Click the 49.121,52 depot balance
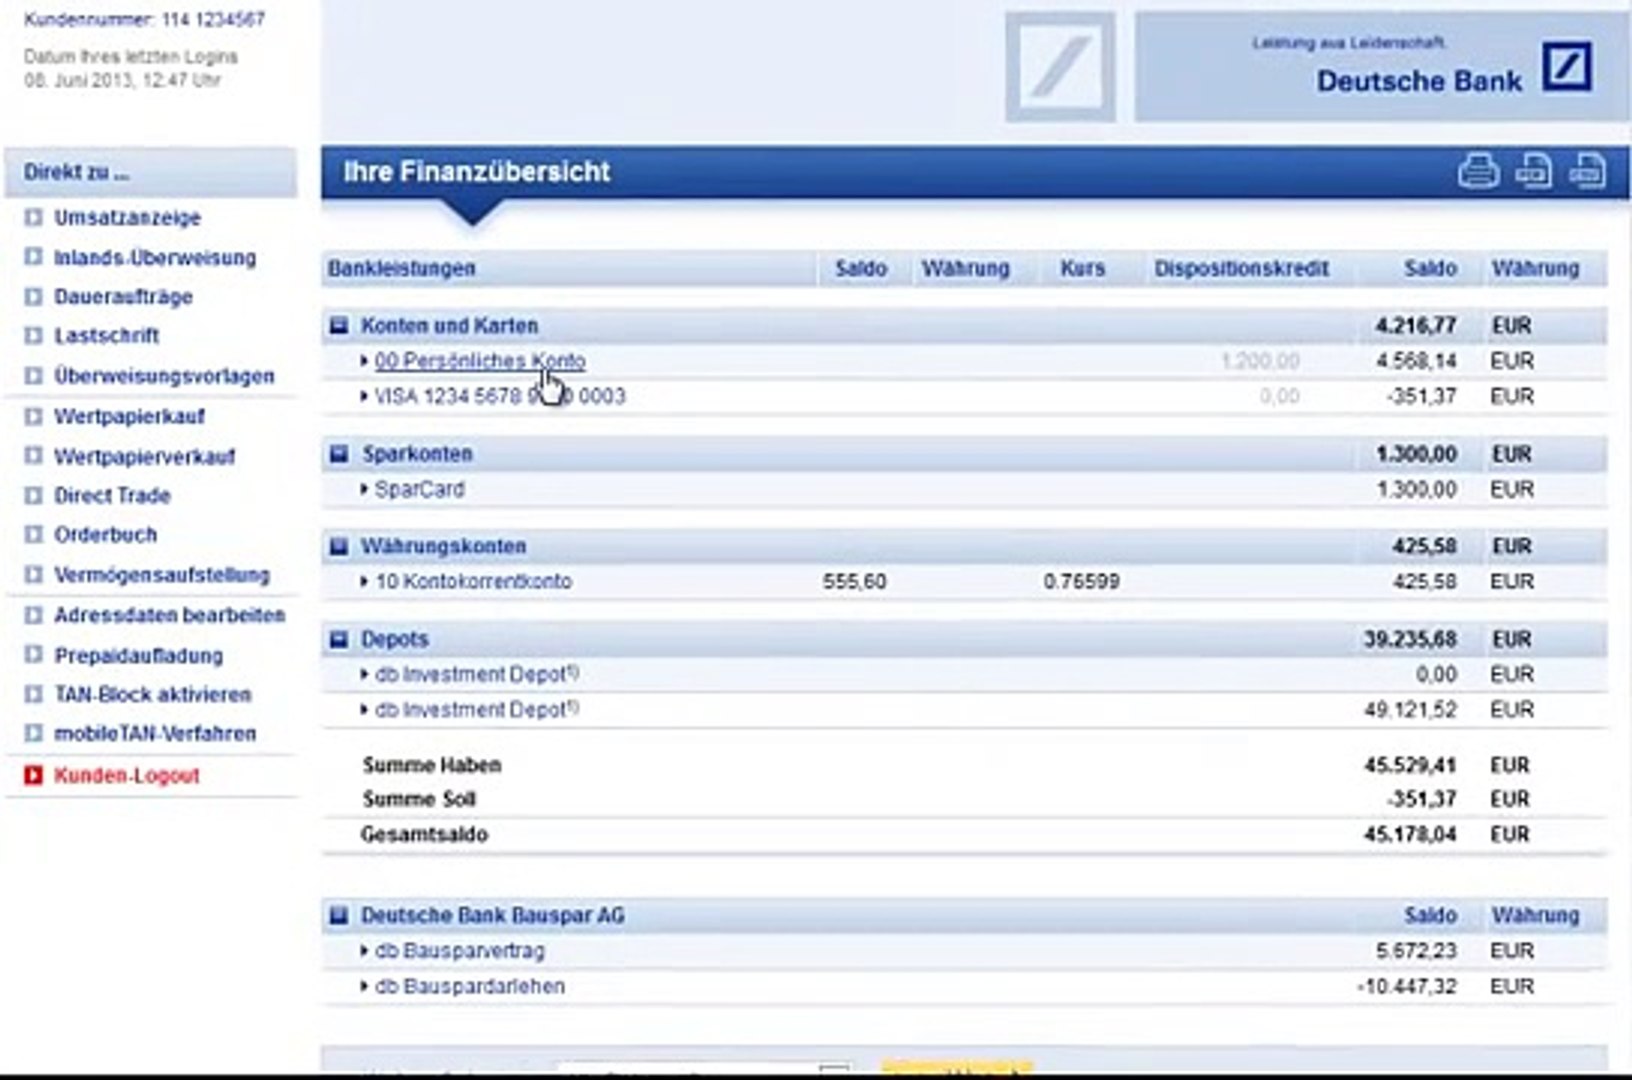The width and height of the screenshot is (1632, 1080). click(1410, 709)
